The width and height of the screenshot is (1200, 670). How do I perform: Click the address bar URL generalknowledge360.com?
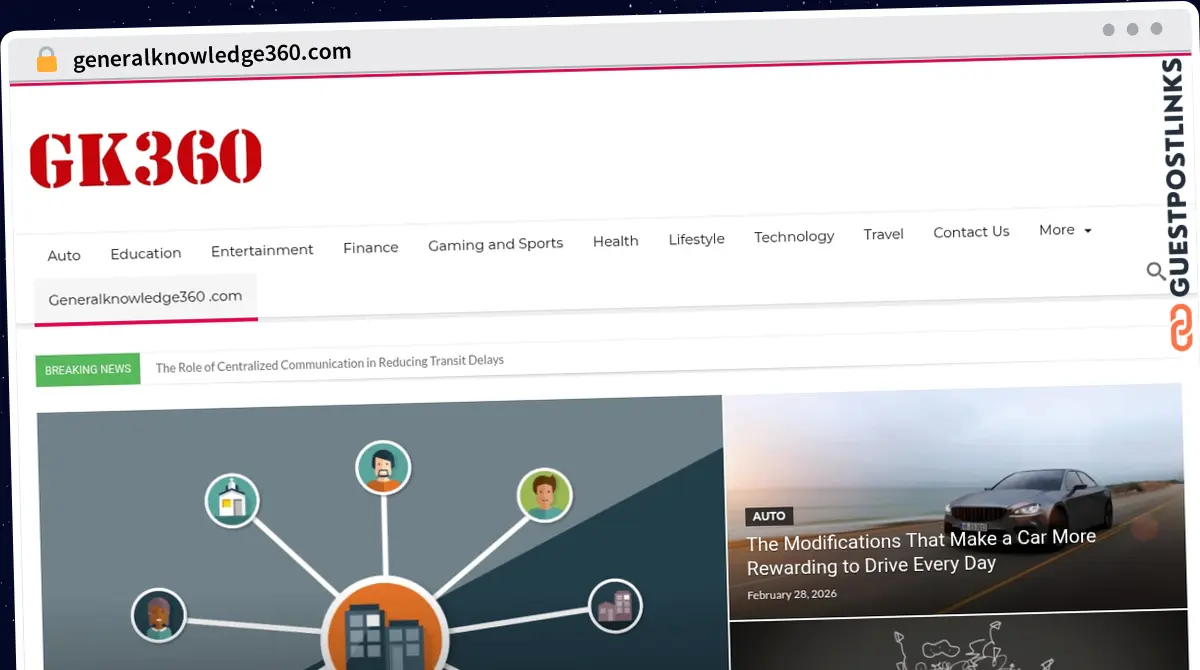(212, 55)
